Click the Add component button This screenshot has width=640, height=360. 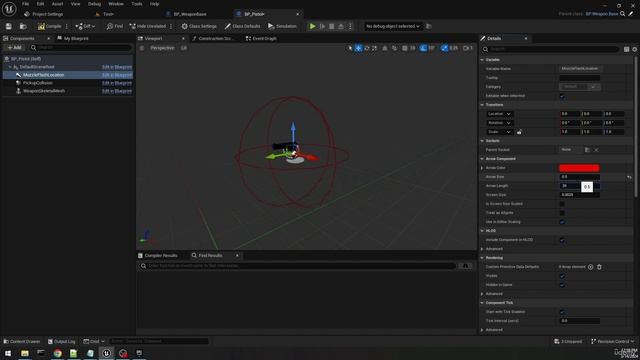coord(14,48)
